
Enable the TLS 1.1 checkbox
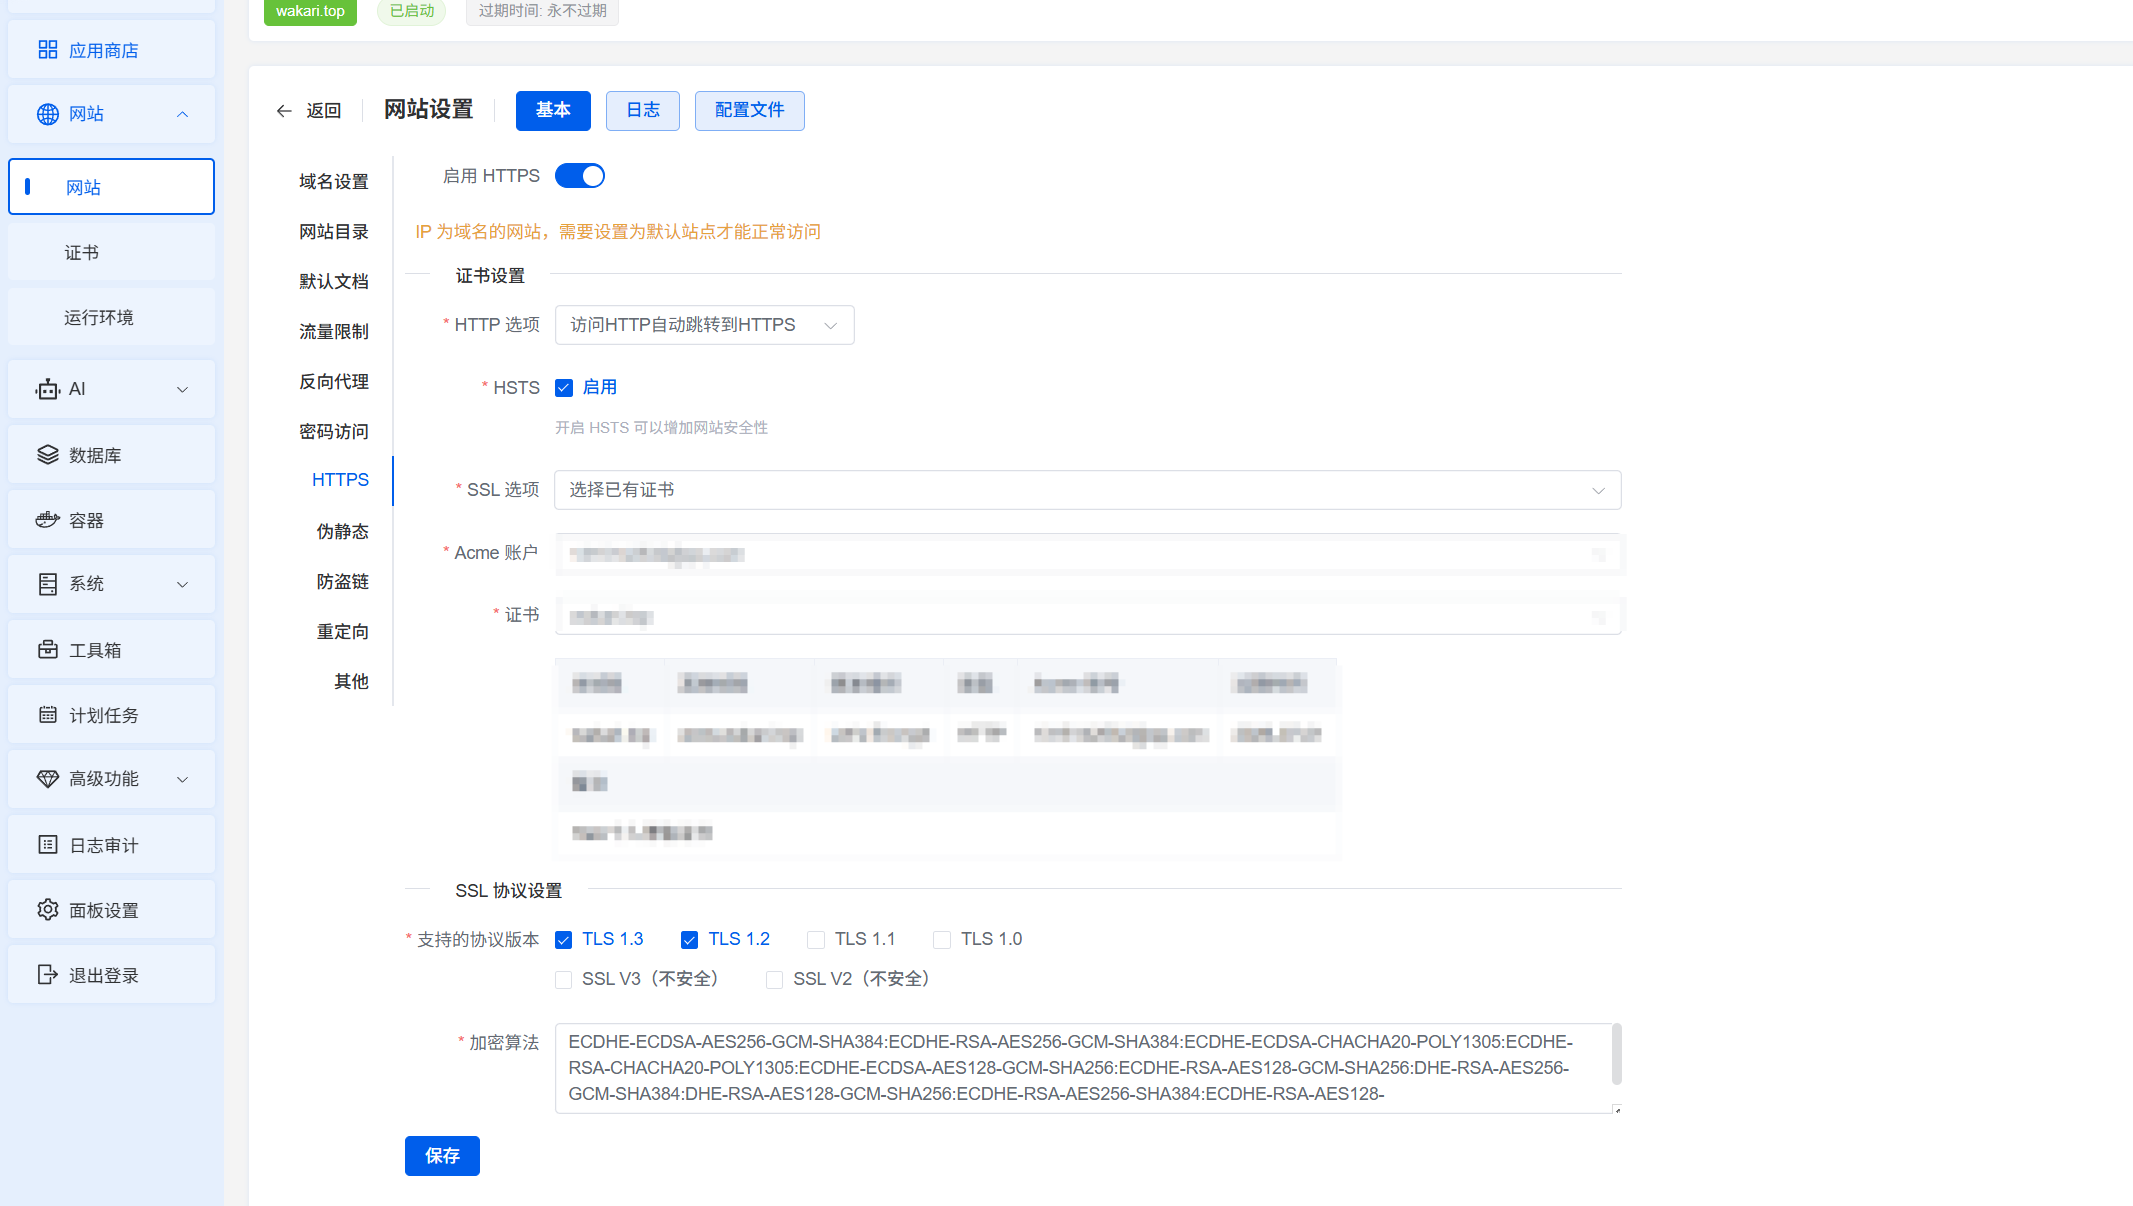tap(816, 940)
